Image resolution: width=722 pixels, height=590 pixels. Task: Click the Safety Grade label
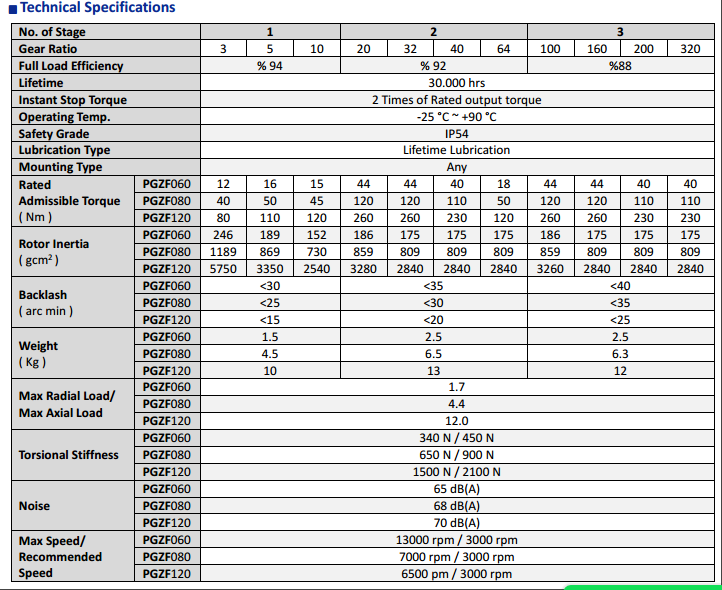tap(54, 134)
